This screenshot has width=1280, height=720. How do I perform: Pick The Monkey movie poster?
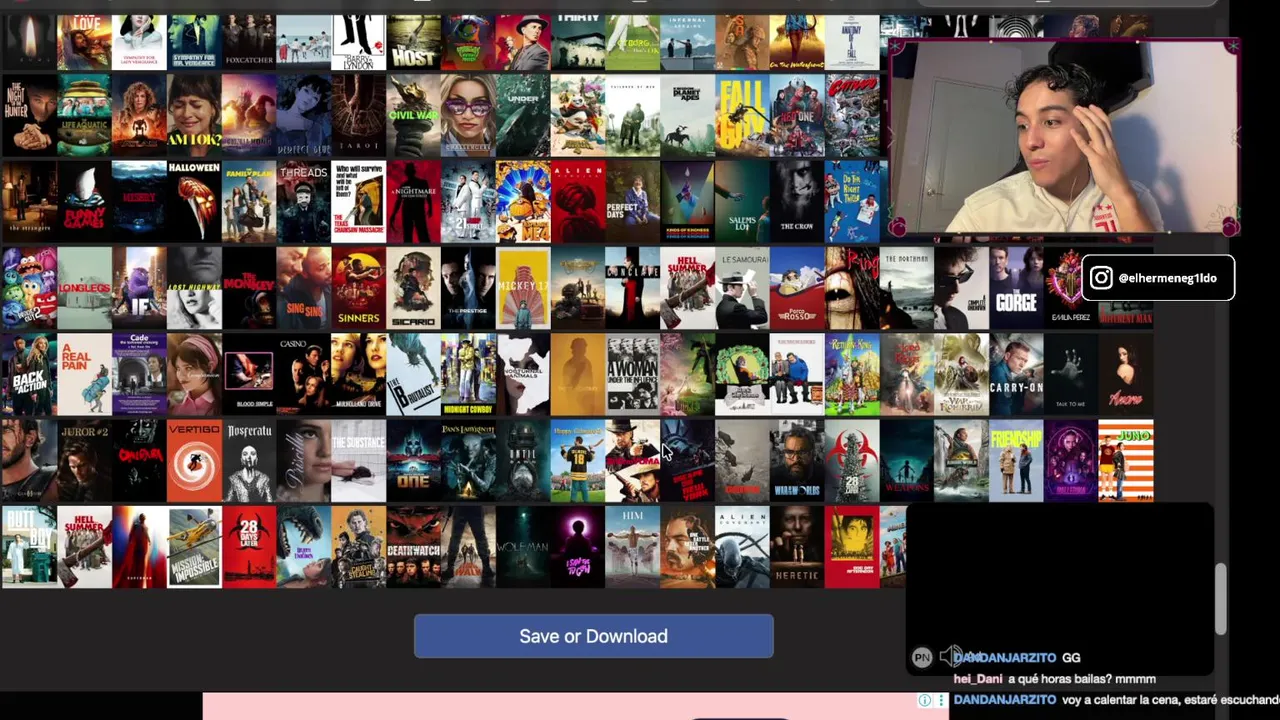point(249,288)
